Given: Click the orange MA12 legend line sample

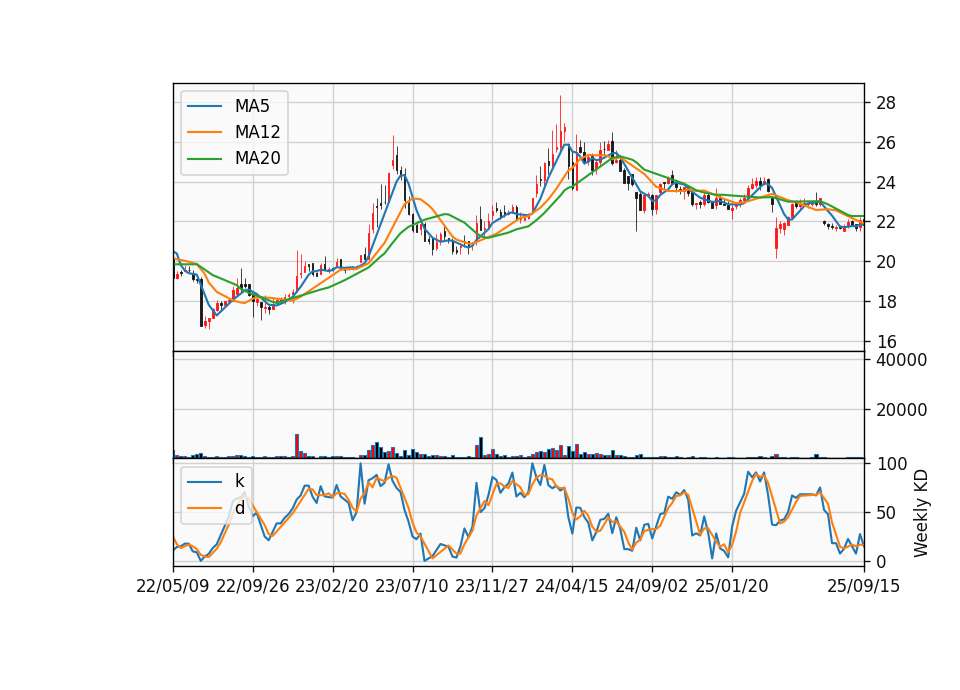Looking at the screenshot, I should (205, 132).
